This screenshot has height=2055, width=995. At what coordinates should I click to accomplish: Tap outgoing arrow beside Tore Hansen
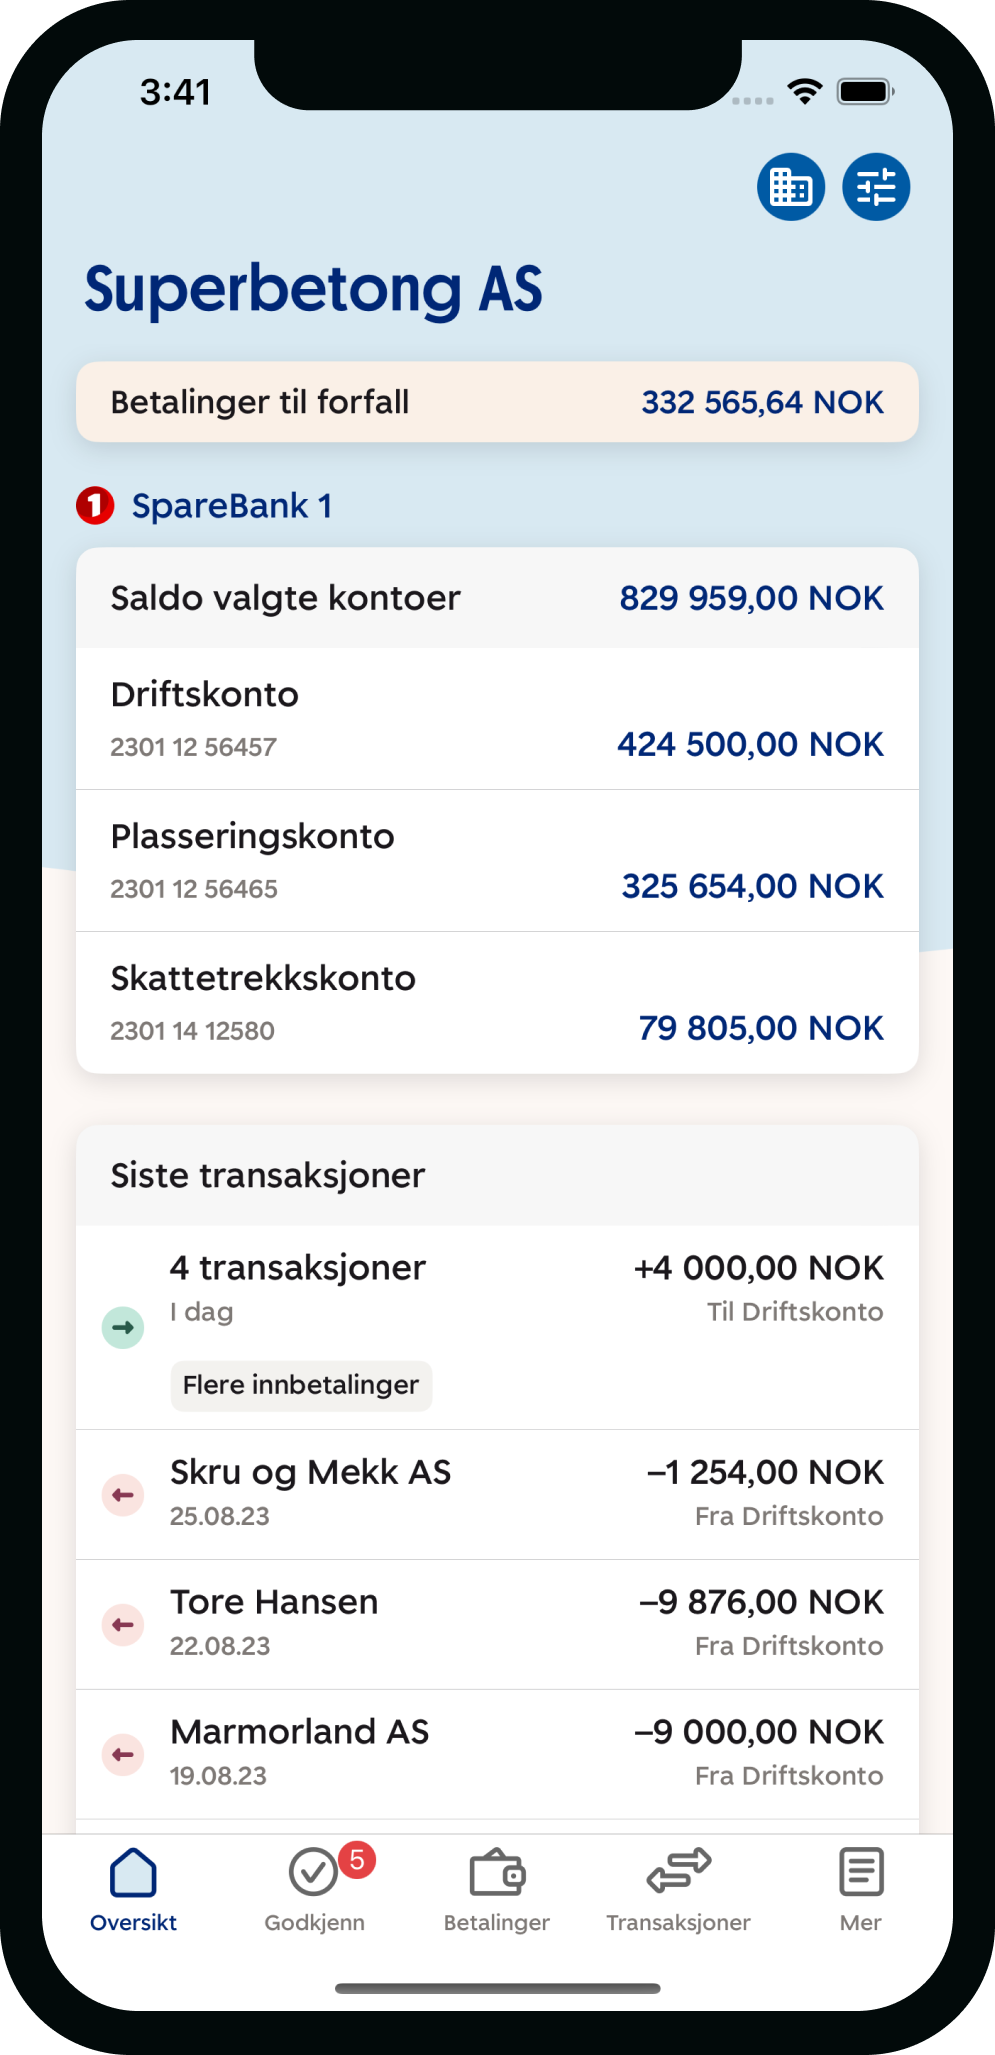coord(123,1625)
